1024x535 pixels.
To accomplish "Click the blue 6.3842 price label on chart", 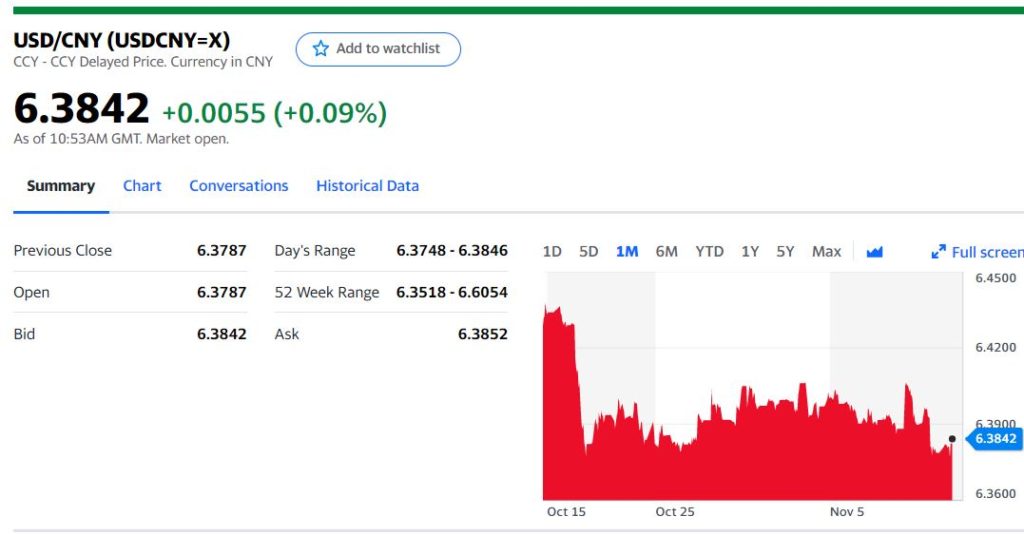I will click(x=994, y=438).
